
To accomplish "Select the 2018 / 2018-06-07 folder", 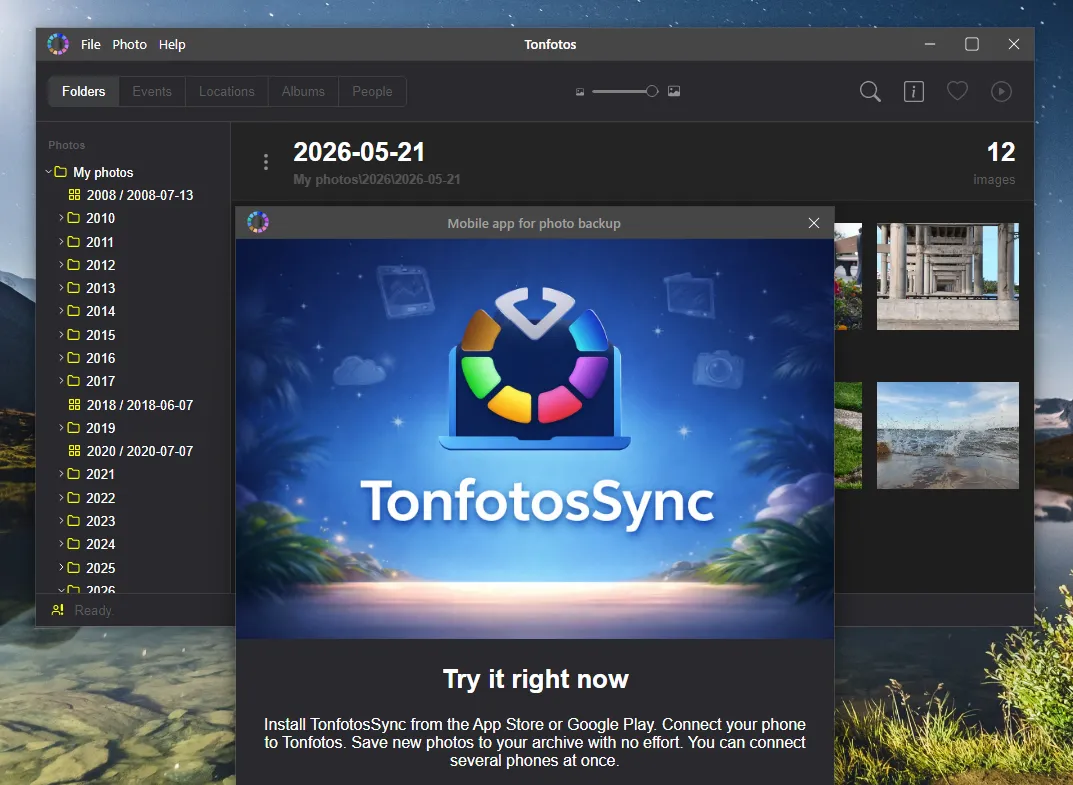I will (x=131, y=404).
